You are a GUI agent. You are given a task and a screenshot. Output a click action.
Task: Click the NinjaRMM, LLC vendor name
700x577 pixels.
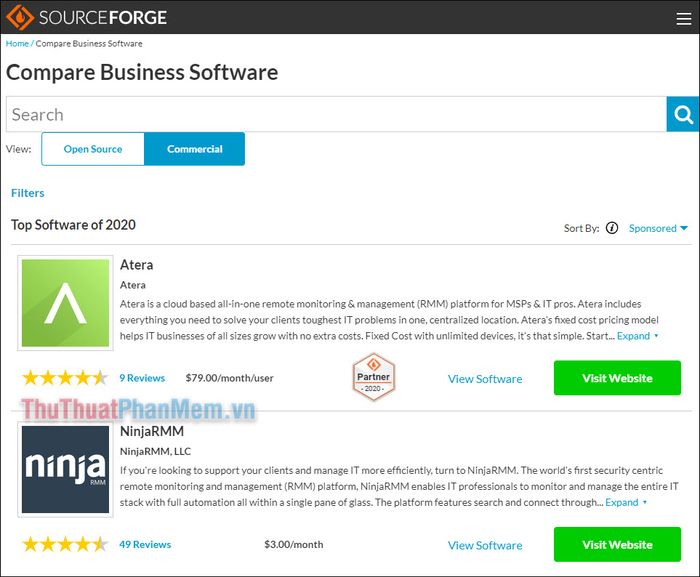[x=155, y=452]
